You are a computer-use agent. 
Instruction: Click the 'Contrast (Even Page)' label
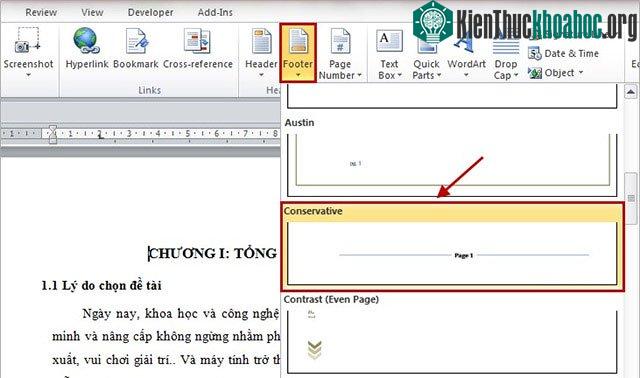coord(331,300)
